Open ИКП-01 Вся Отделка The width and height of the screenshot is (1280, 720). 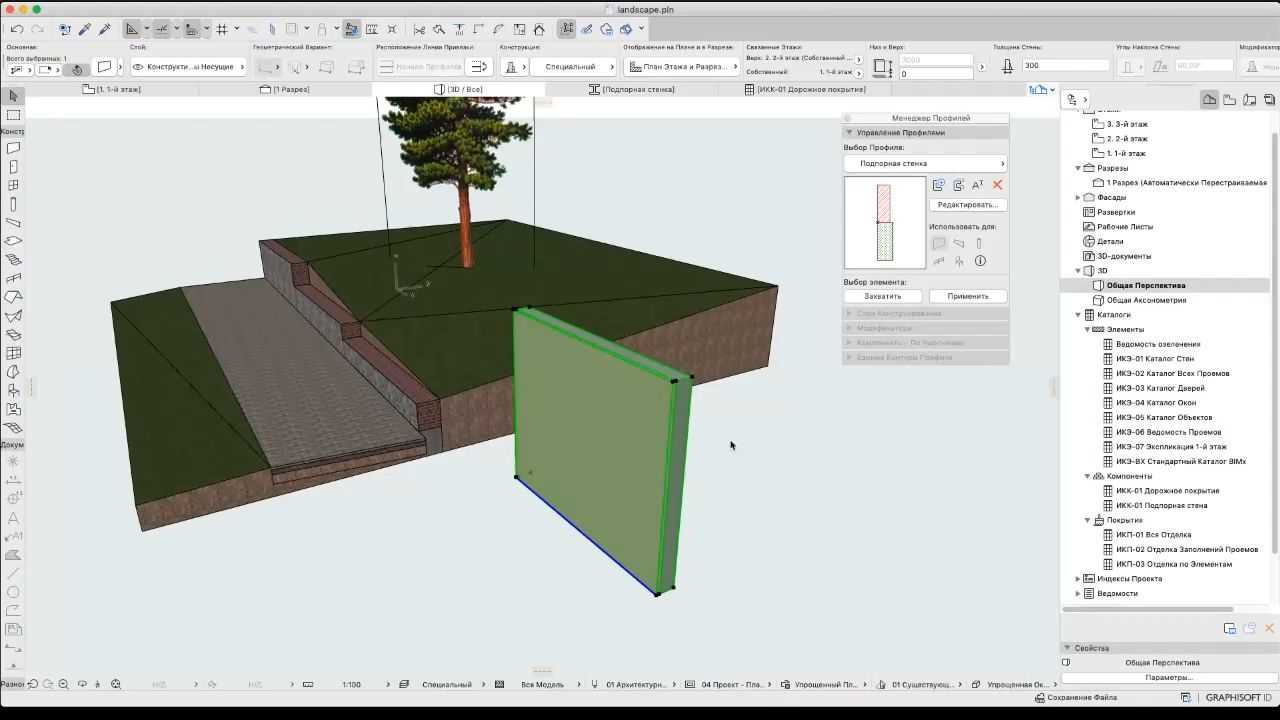click(1153, 535)
